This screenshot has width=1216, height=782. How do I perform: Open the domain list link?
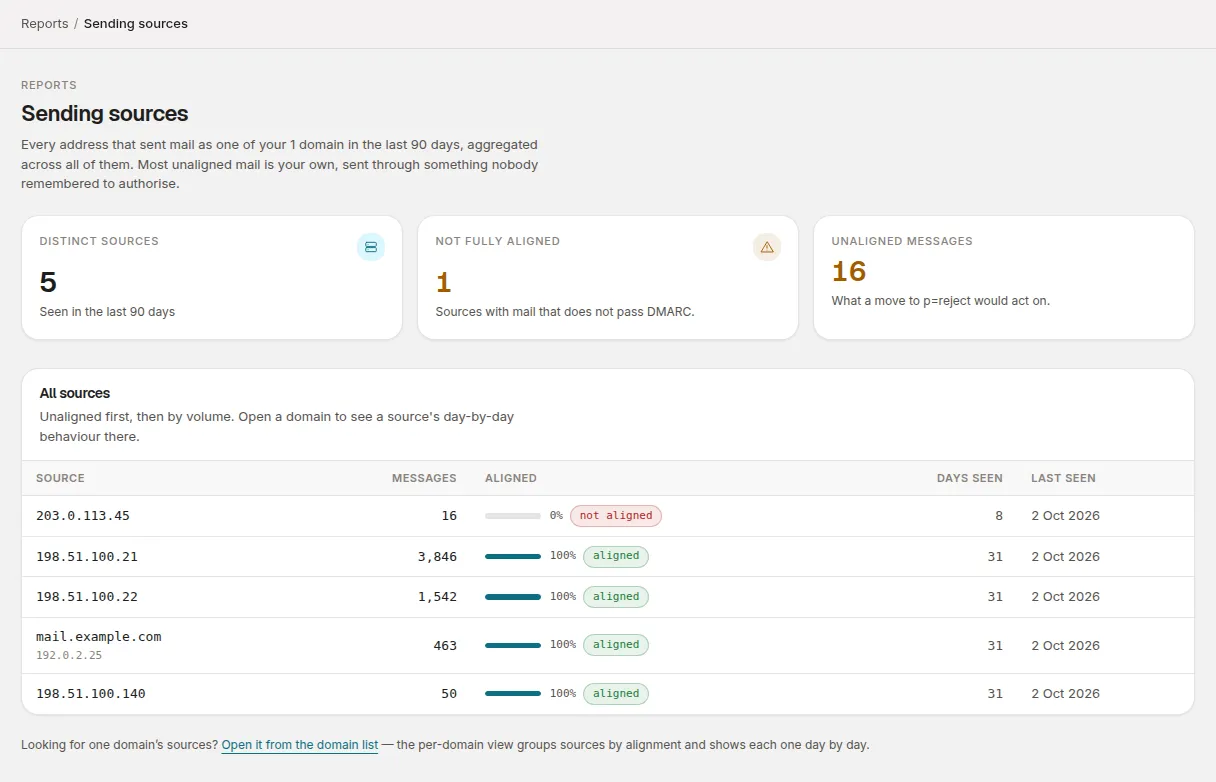300,745
